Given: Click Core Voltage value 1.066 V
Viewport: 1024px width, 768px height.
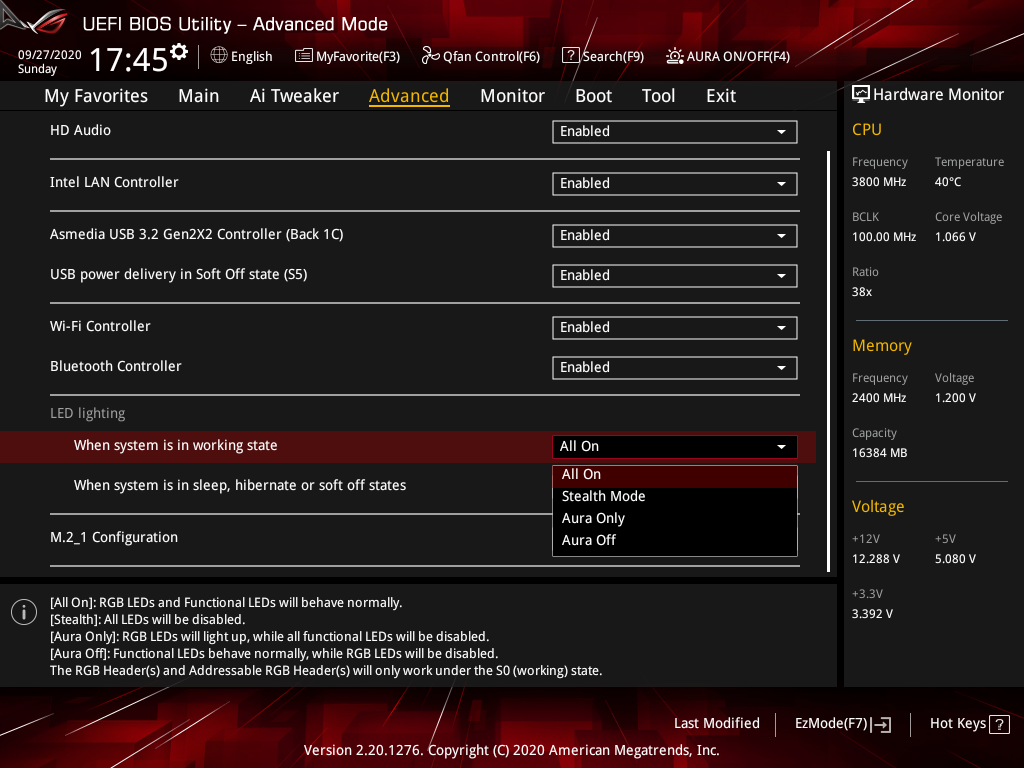Looking at the screenshot, I should click(955, 237).
